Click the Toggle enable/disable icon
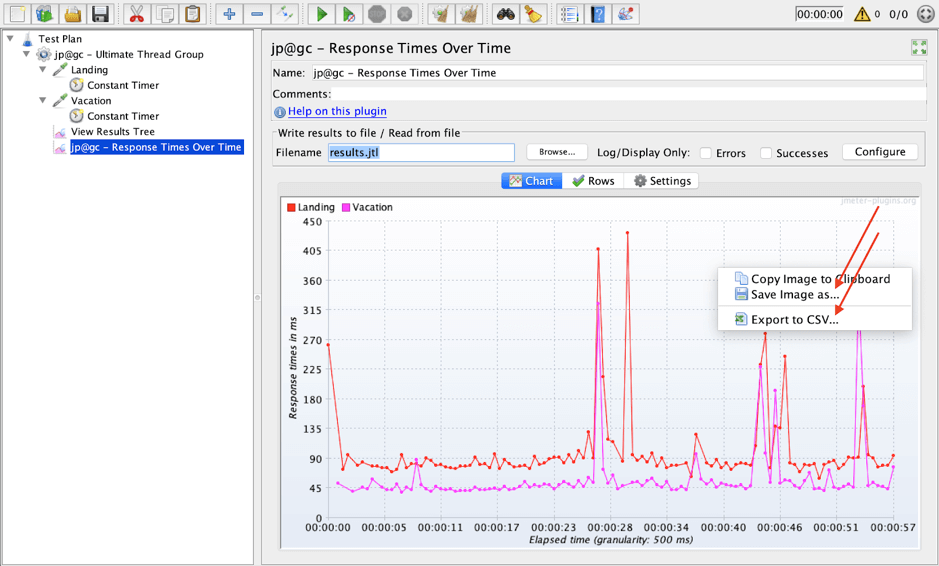 pyautogui.click(x=284, y=13)
